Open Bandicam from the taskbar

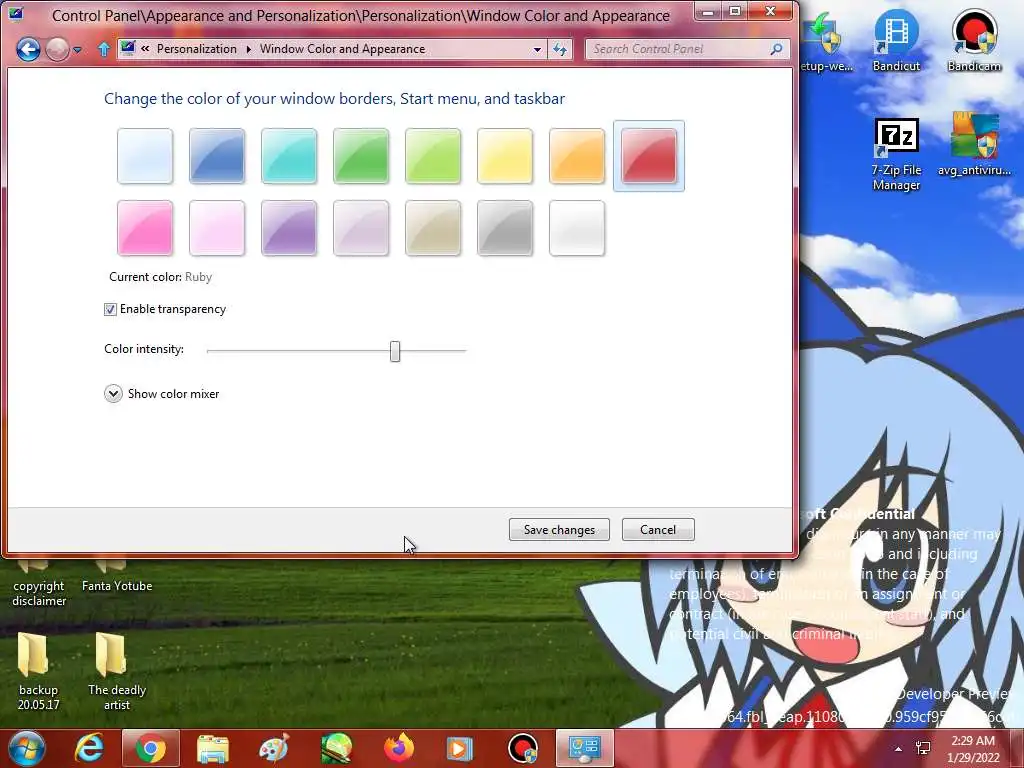pyautogui.click(x=522, y=748)
